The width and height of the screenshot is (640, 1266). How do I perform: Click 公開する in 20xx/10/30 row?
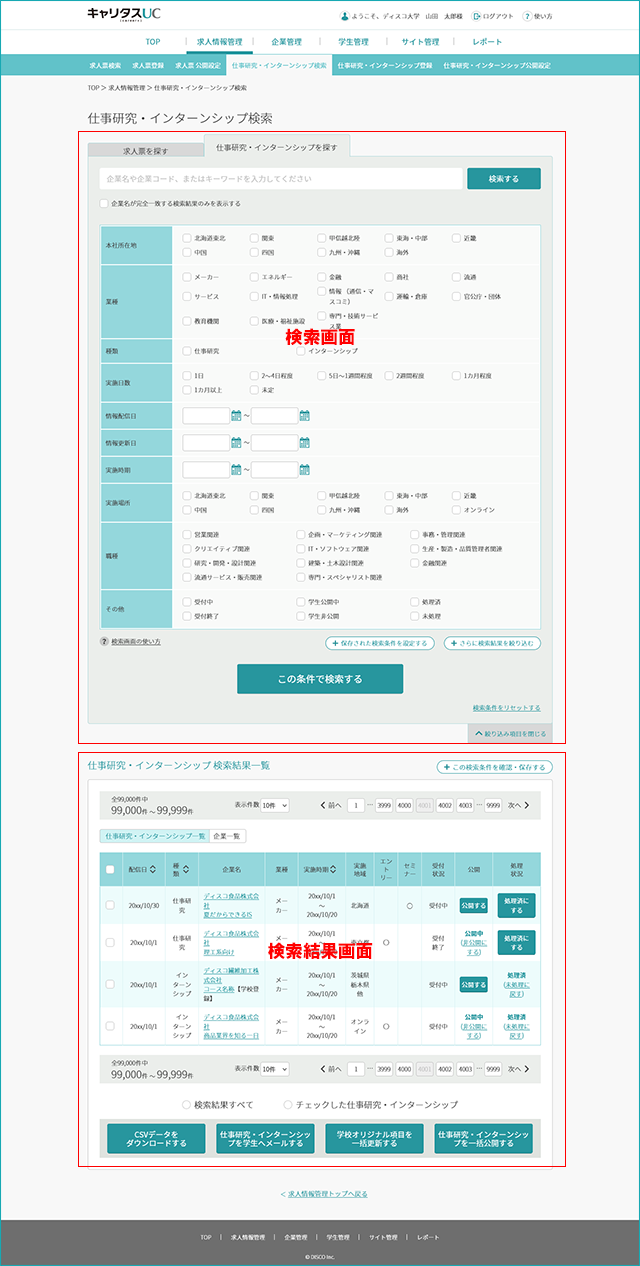pos(474,905)
